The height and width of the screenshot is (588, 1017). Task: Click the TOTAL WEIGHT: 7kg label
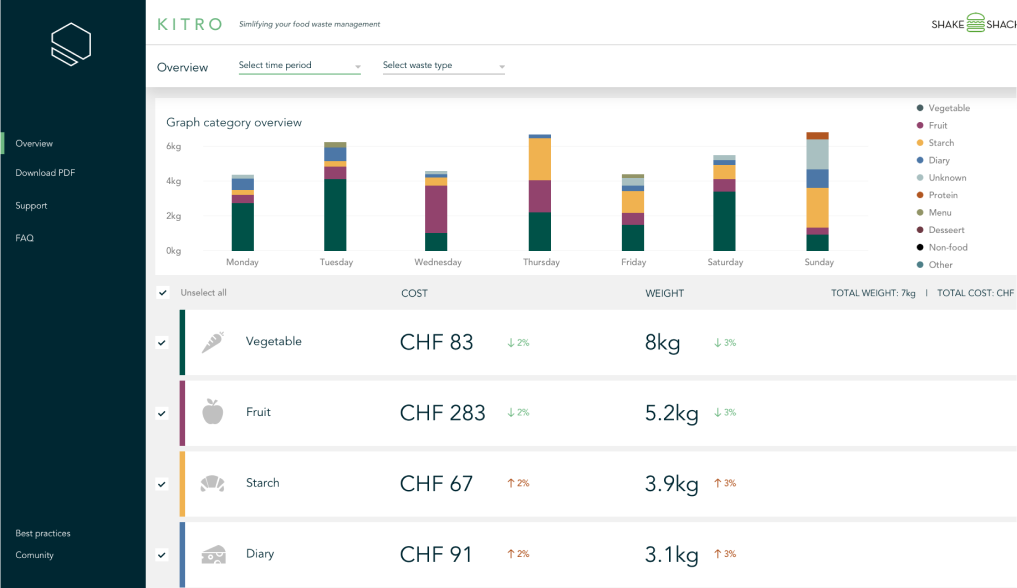coord(873,293)
